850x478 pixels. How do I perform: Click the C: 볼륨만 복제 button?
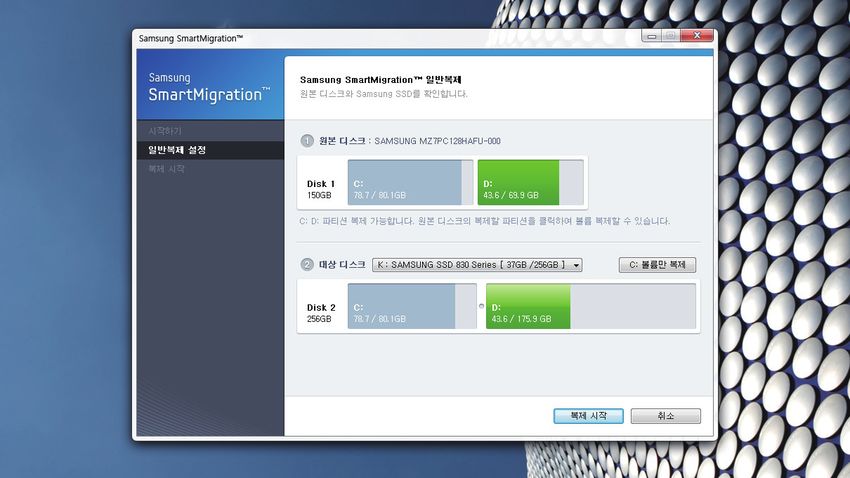pos(657,264)
